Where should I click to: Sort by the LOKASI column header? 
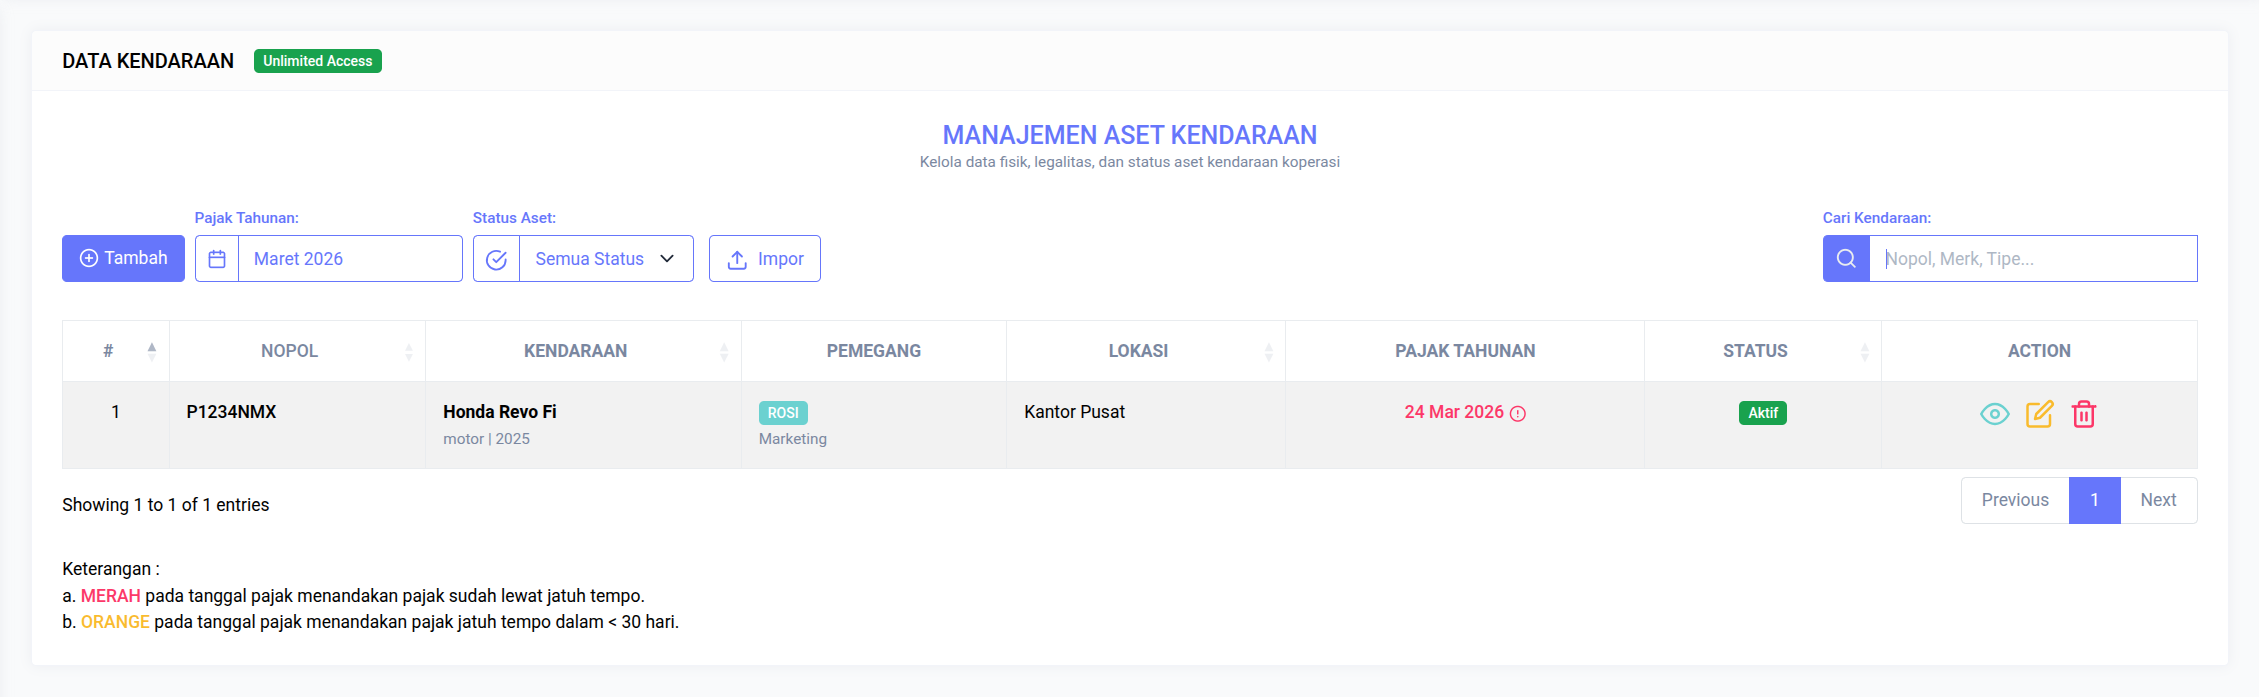click(1138, 351)
